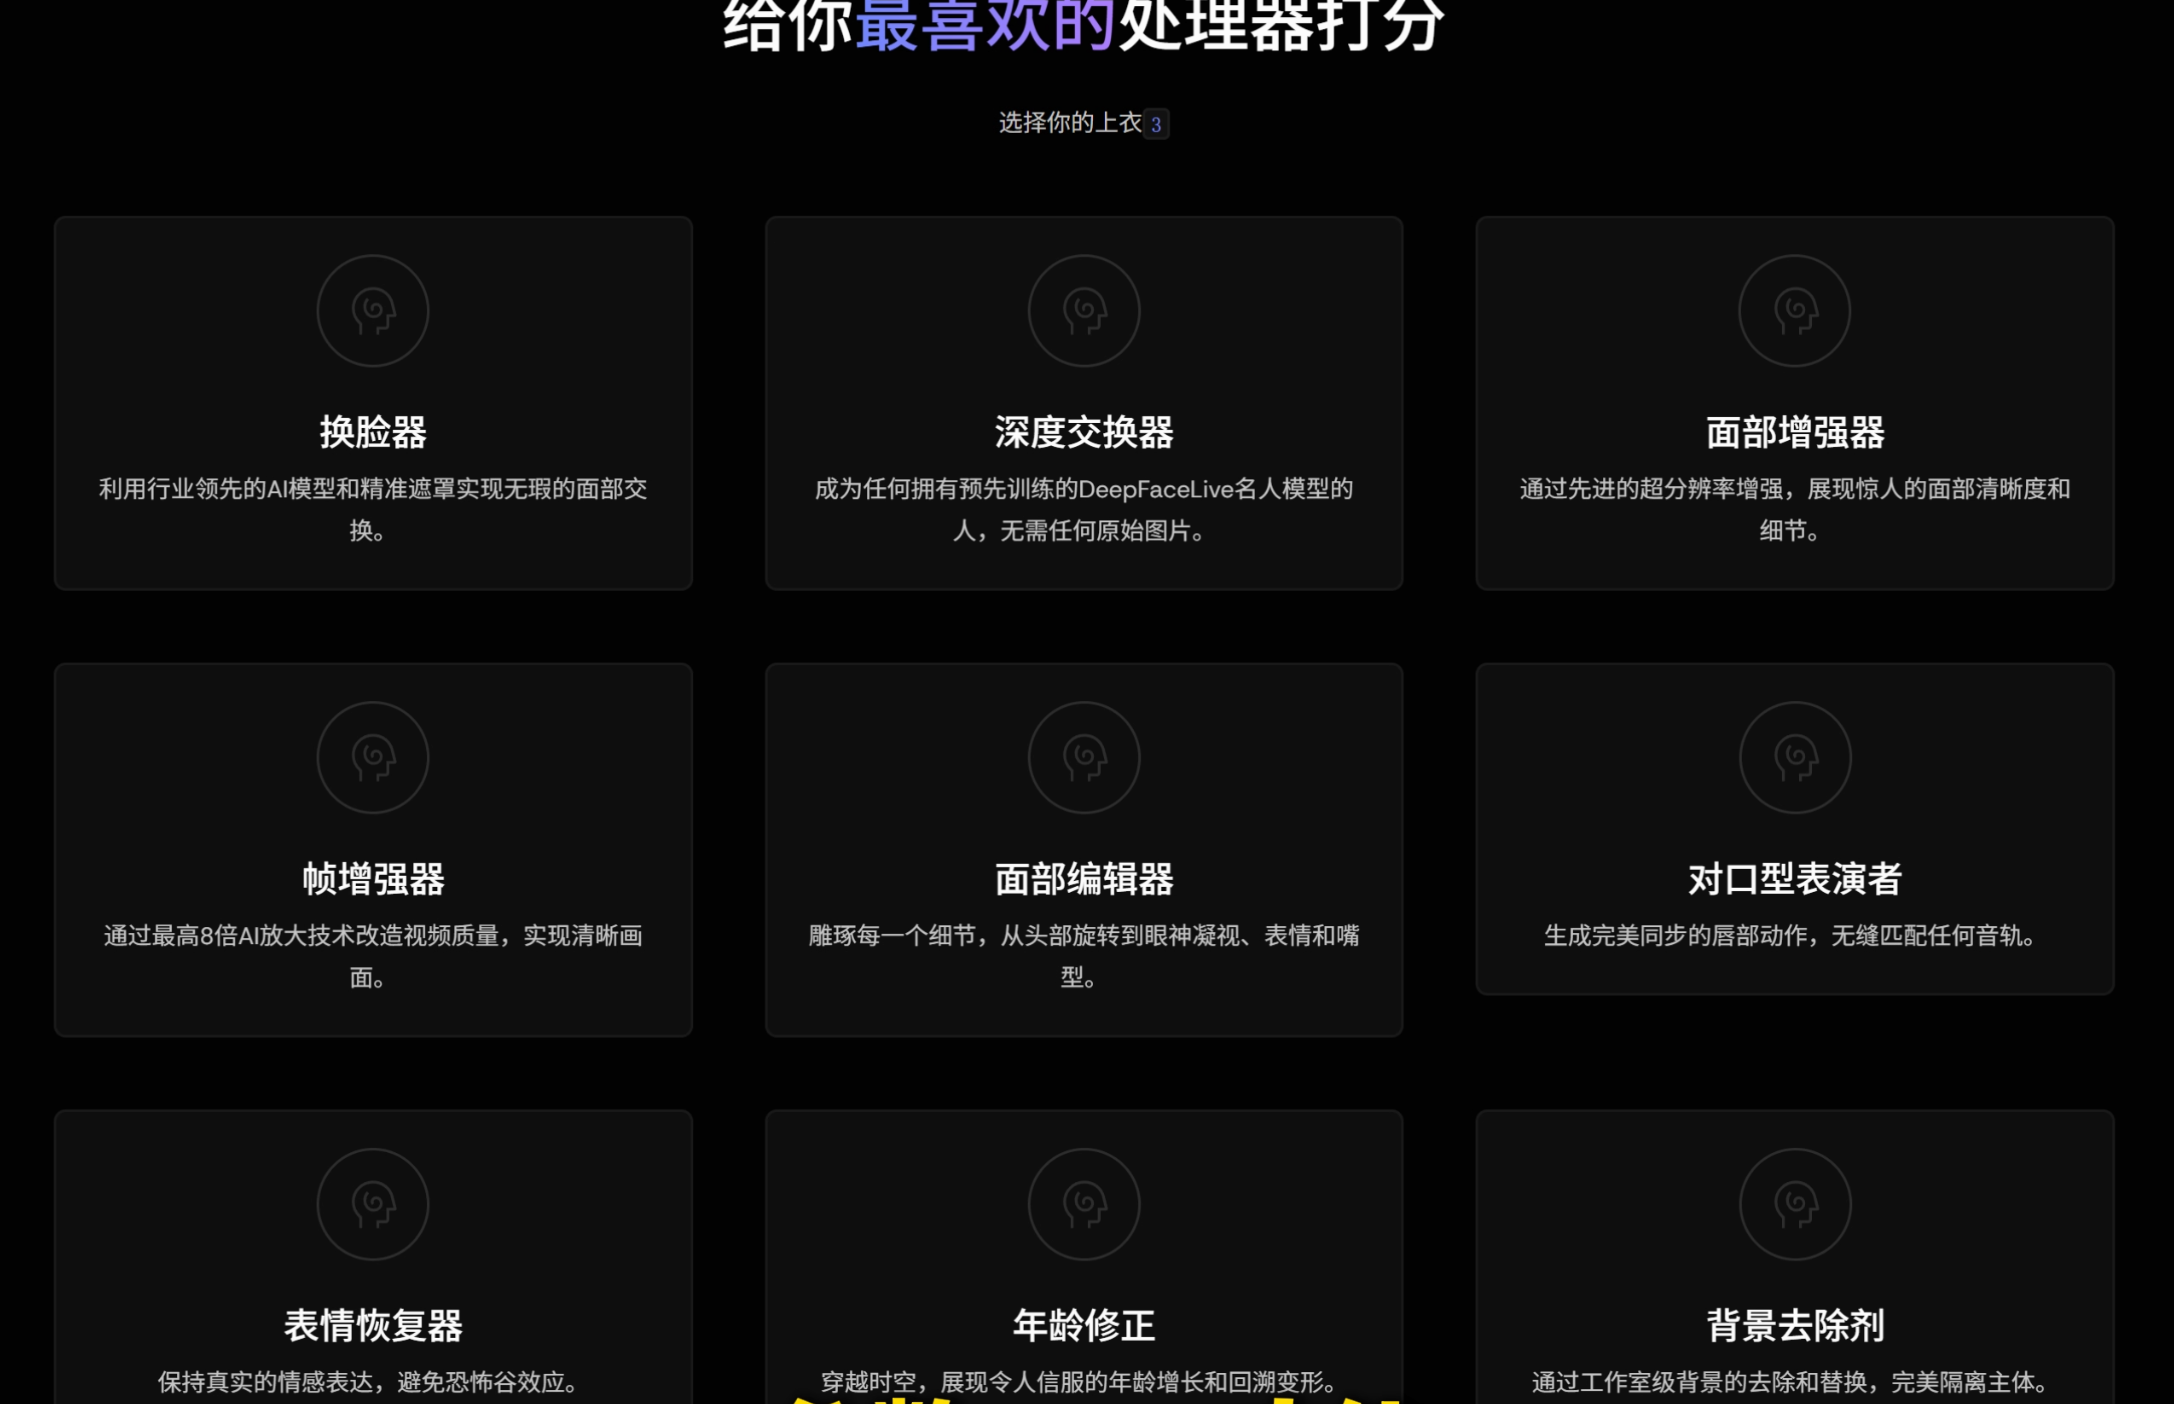Click the 选择你的上衣 subtitle text
The width and height of the screenshot is (2174, 1404).
pyautogui.click(x=1070, y=123)
